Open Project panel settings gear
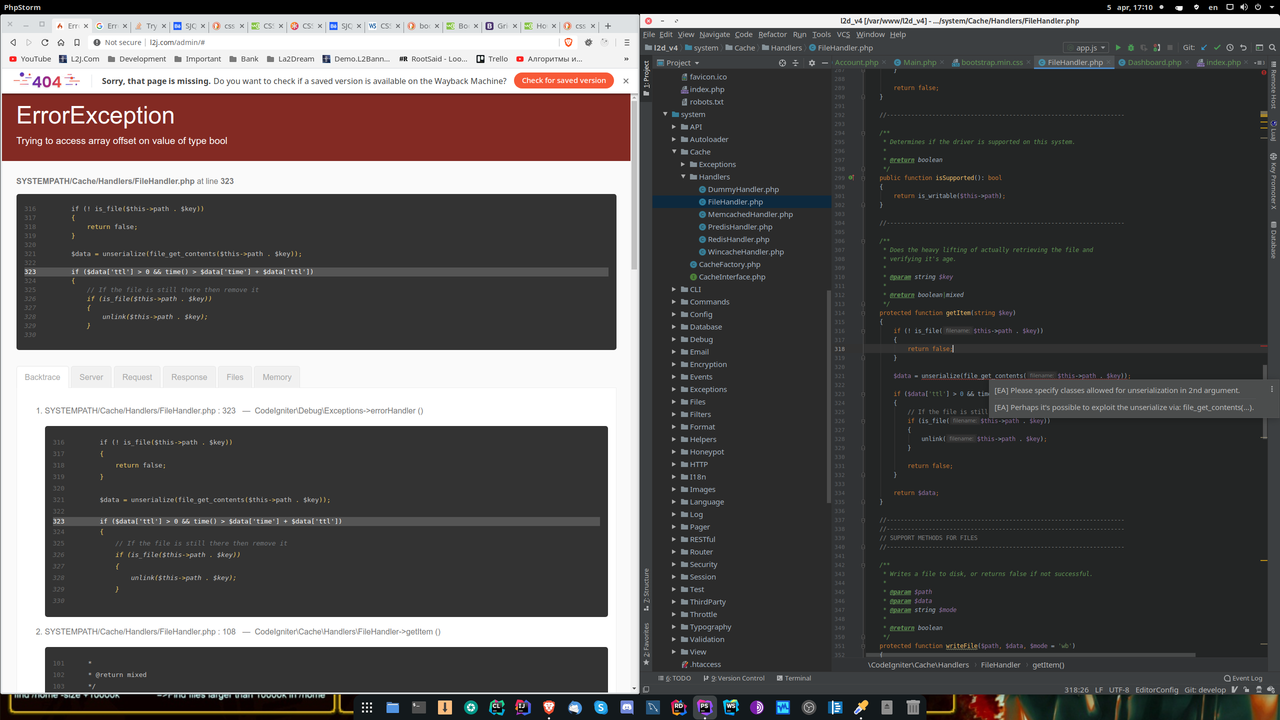 [x=812, y=63]
